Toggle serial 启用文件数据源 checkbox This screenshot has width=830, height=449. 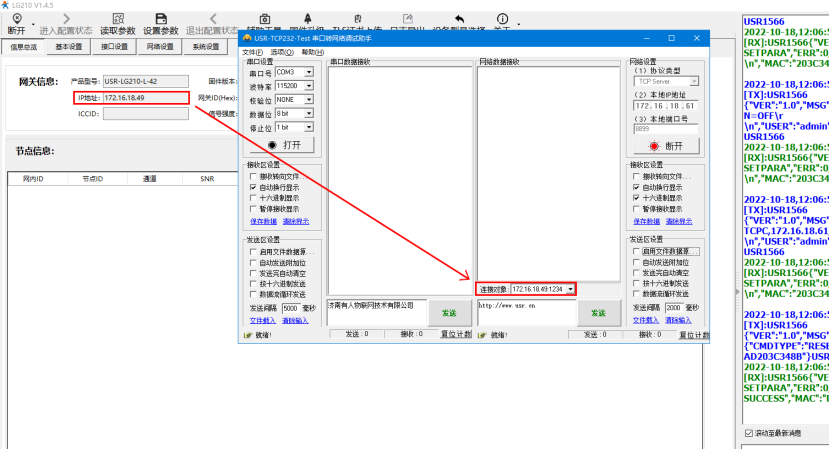pos(253,252)
